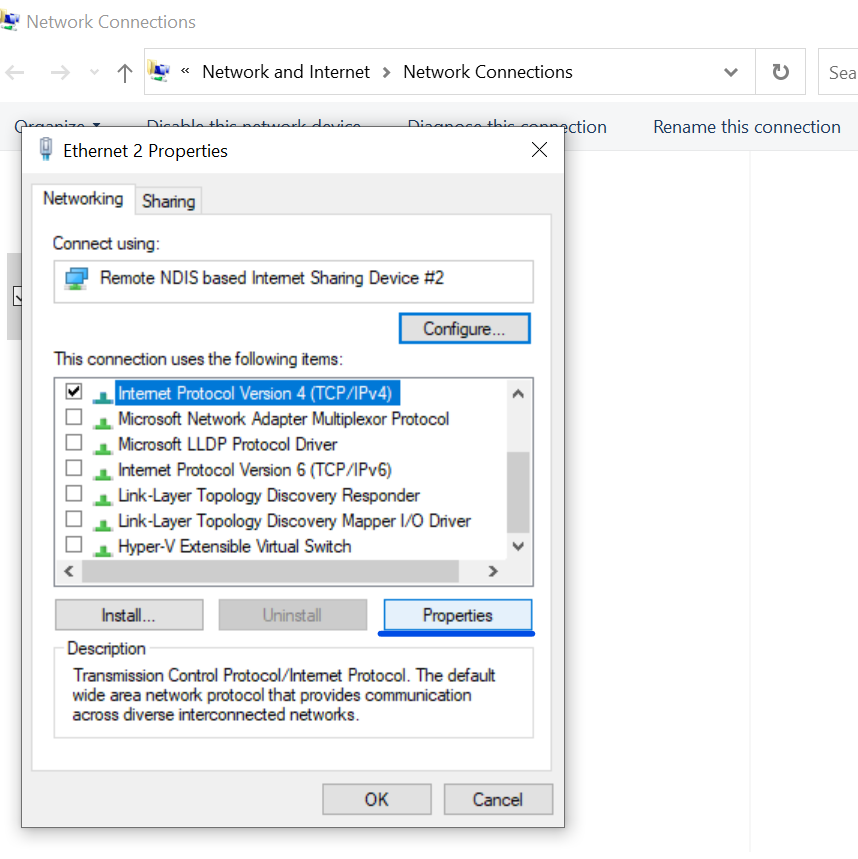
Task: Click the right arrow of horizontal scrollbar
Action: [493, 571]
